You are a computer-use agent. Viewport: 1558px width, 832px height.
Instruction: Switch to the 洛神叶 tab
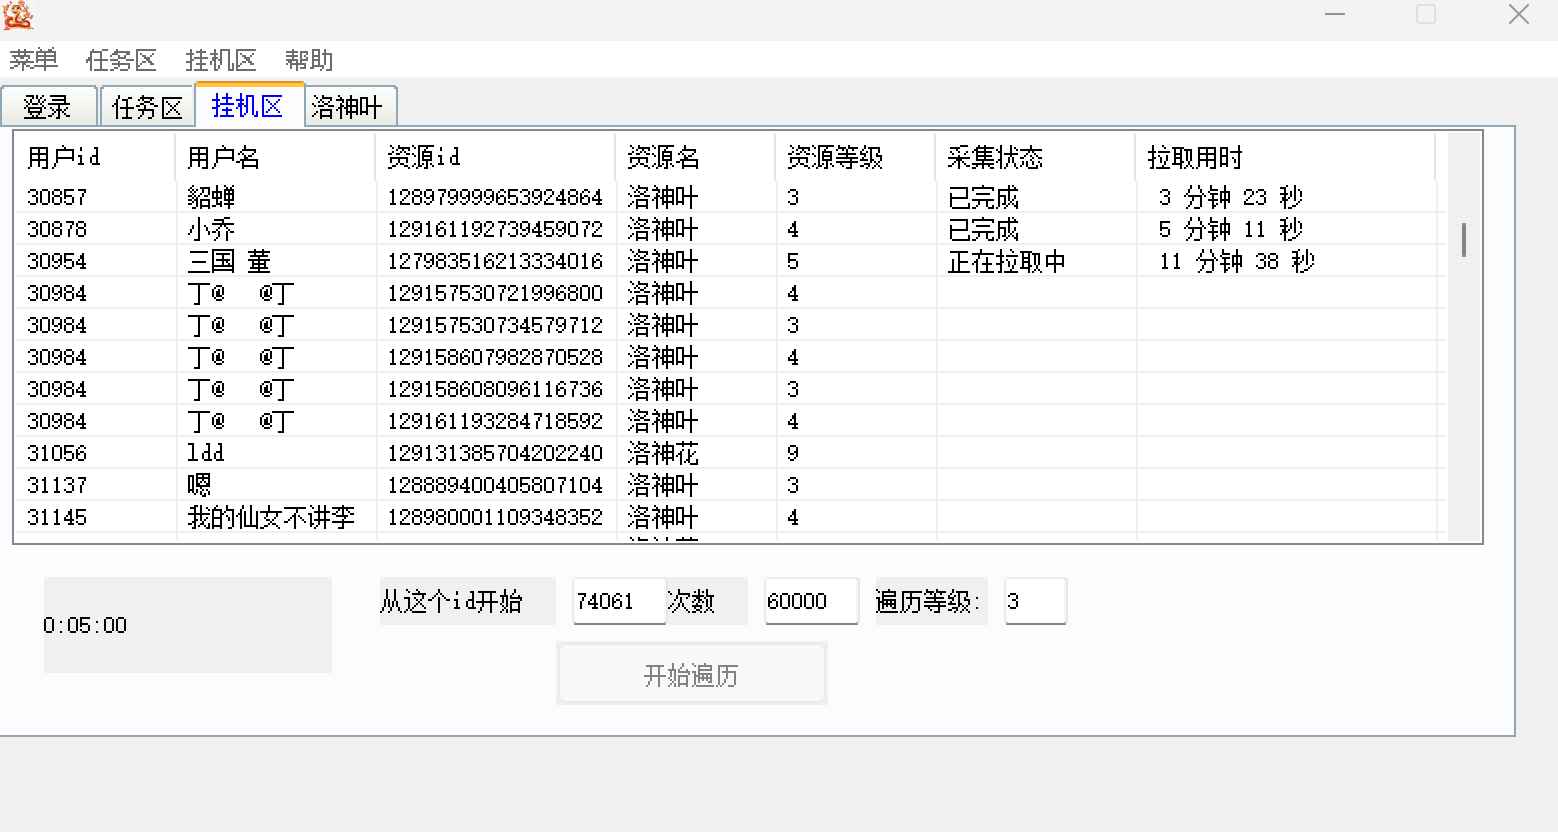350,106
